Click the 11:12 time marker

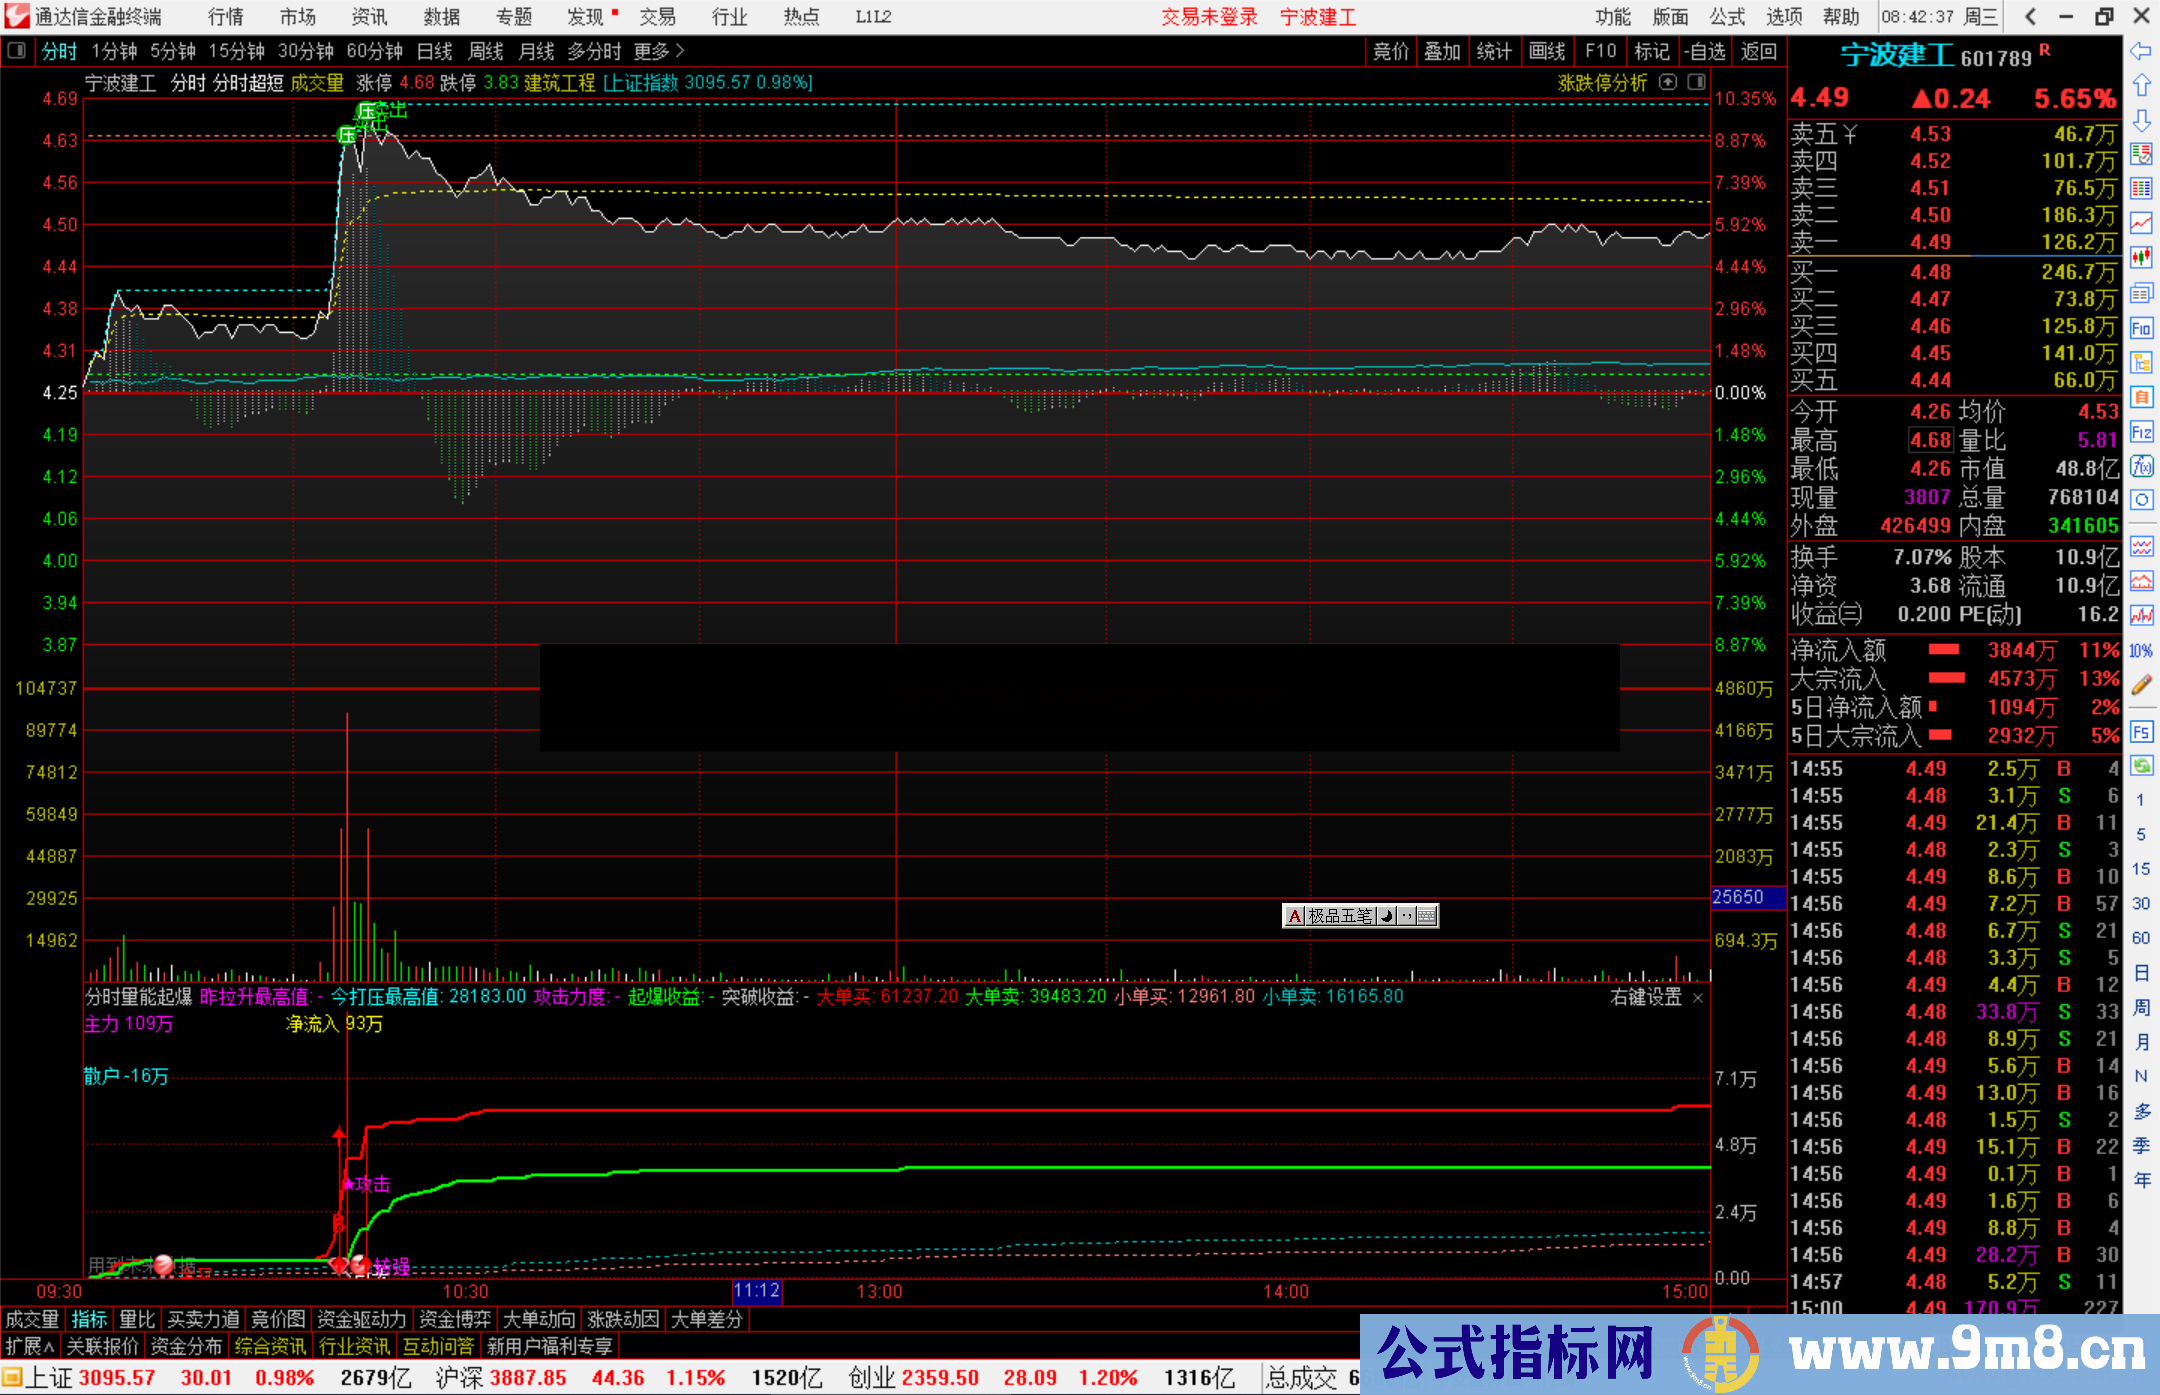pos(756,1291)
